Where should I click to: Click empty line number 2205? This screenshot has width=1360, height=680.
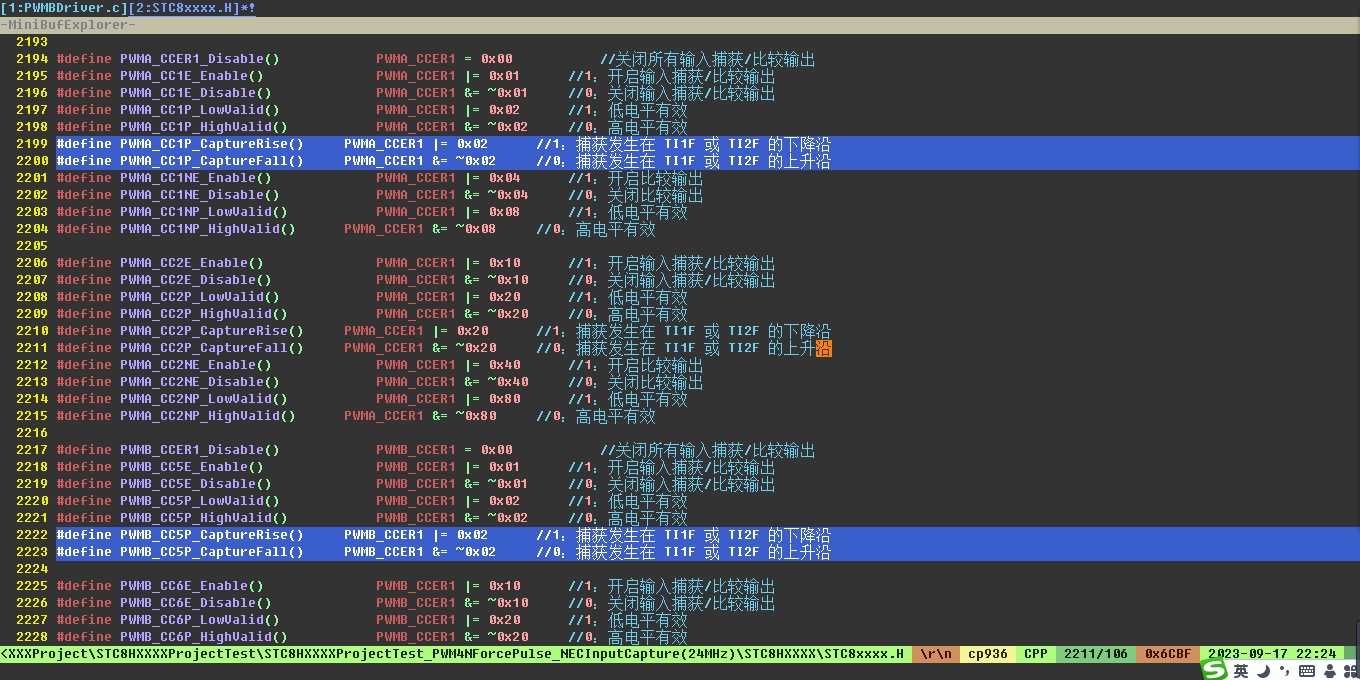[32, 246]
